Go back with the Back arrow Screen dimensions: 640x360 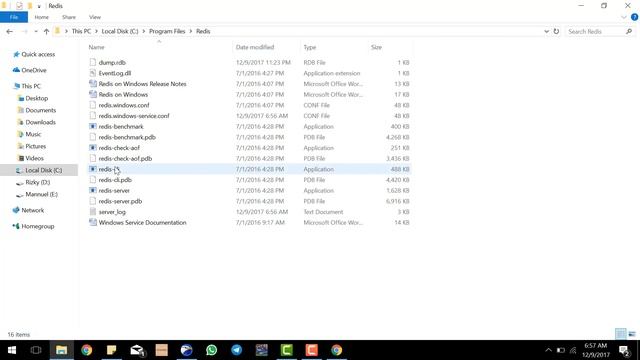[10, 31]
